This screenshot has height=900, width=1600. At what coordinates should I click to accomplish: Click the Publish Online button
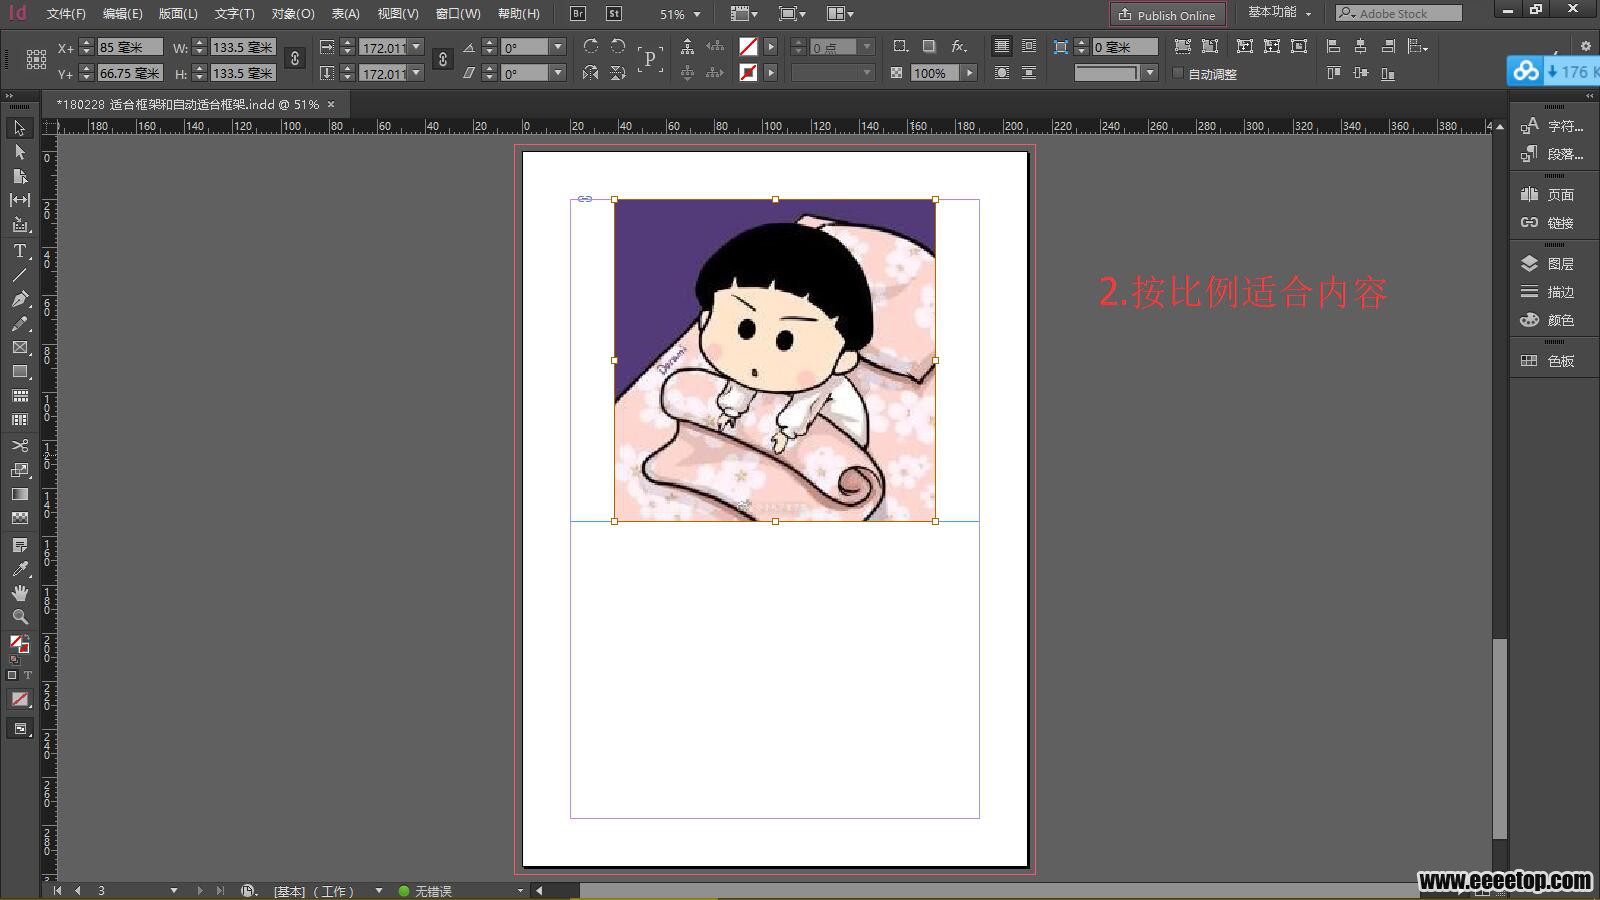pyautogui.click(x=1167, y=14)
